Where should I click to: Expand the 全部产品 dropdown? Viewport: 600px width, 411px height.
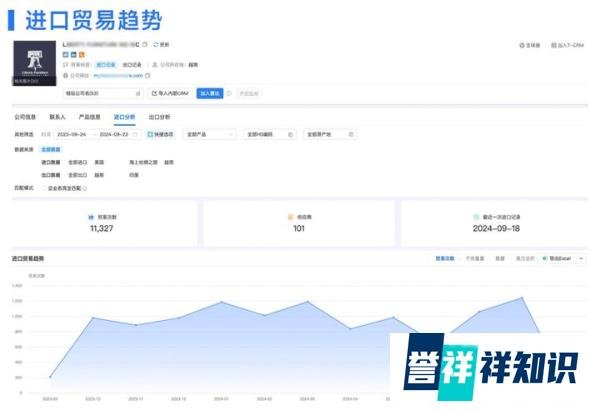[210, 134]
